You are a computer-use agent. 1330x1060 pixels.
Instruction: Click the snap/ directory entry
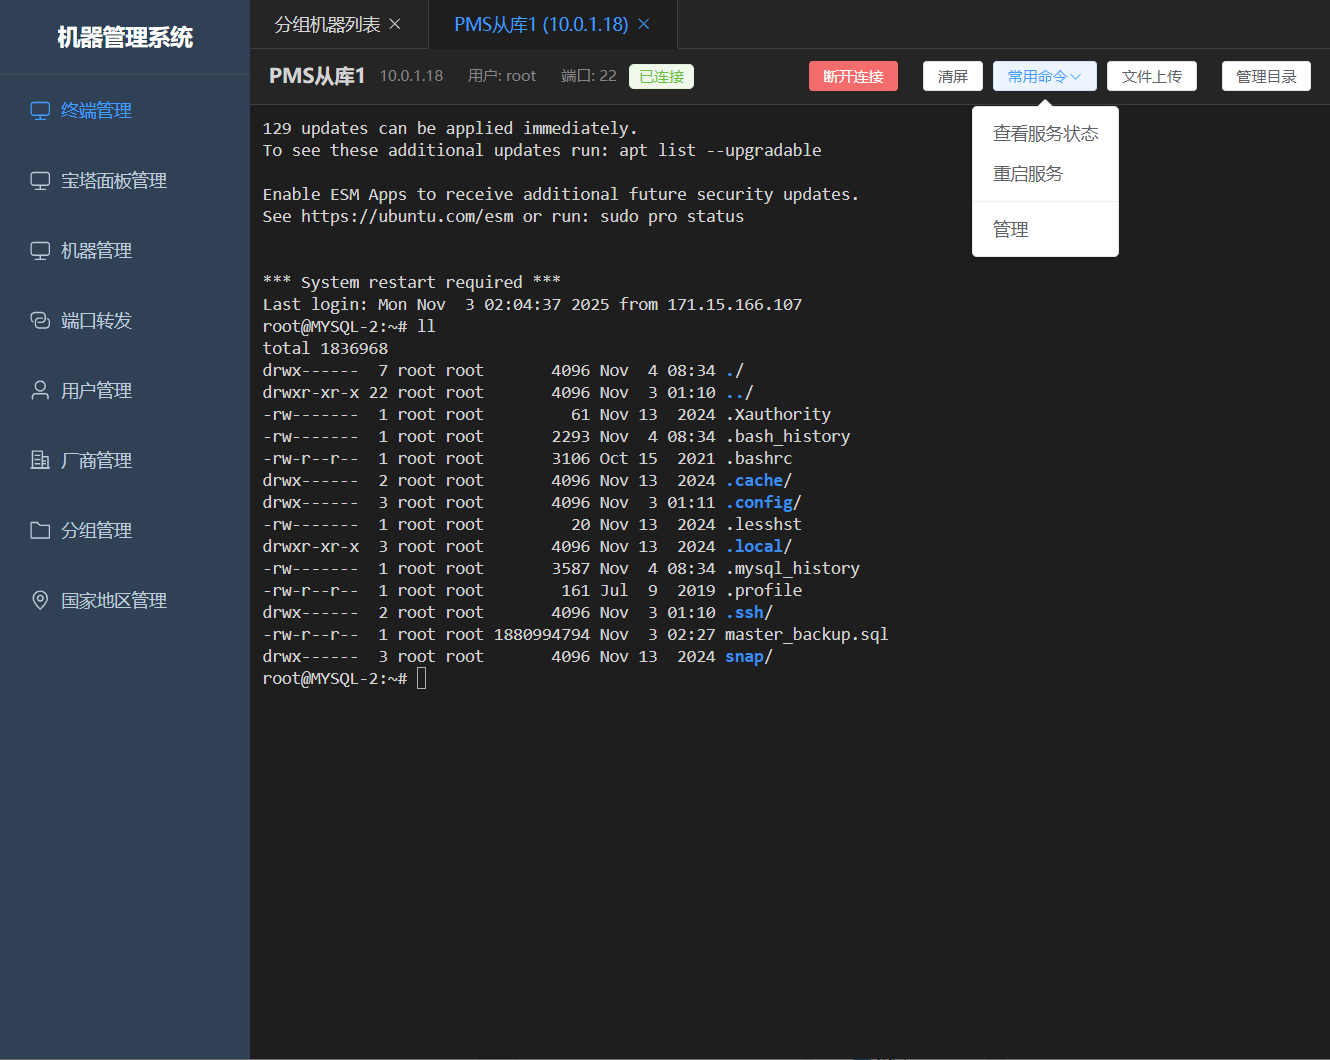749,657
